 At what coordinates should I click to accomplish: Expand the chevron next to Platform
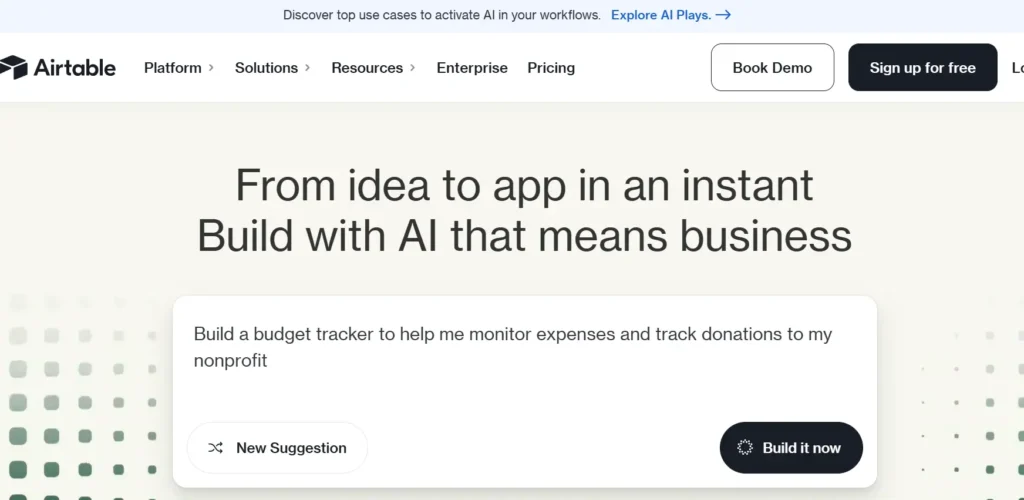211,68
